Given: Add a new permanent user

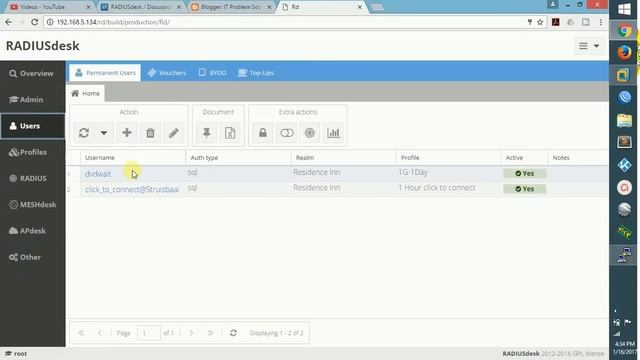Looking at the screenshot, I should [x=127, y=133].
